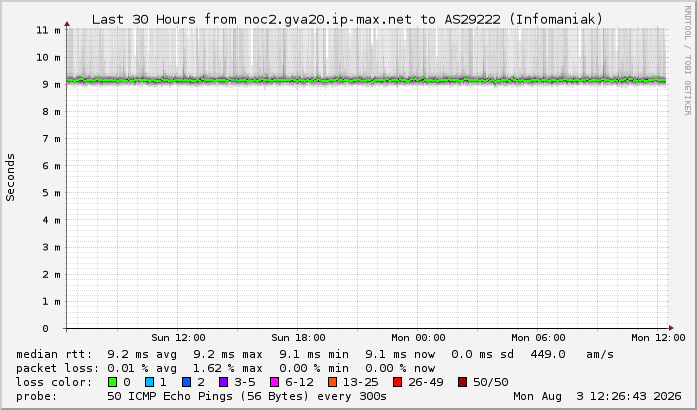Click the 'Mon 00:00' x-axis label
Screen dimensions: 697x410
coord(418,338)
